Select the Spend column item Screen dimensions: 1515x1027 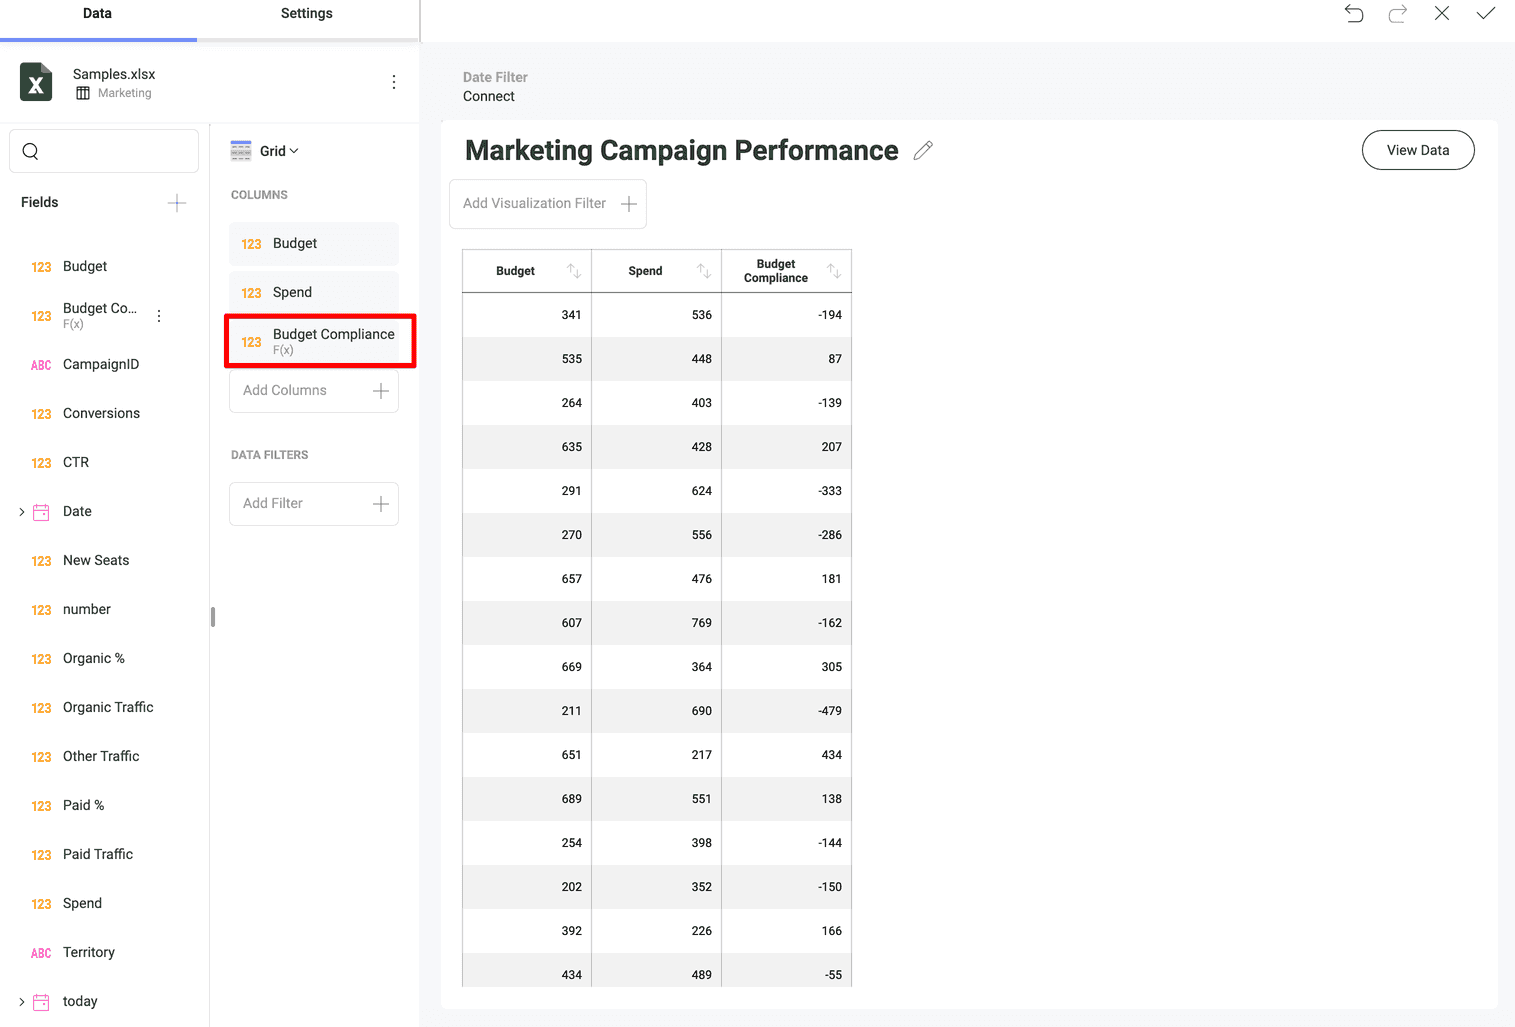click(314, 293)
